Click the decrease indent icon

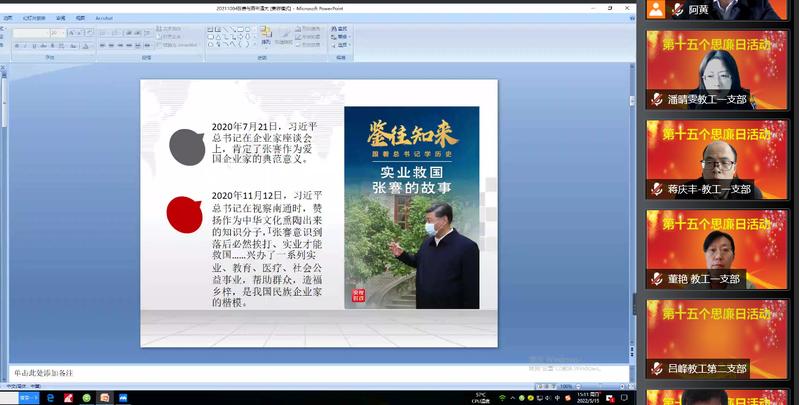pos(129,33)
